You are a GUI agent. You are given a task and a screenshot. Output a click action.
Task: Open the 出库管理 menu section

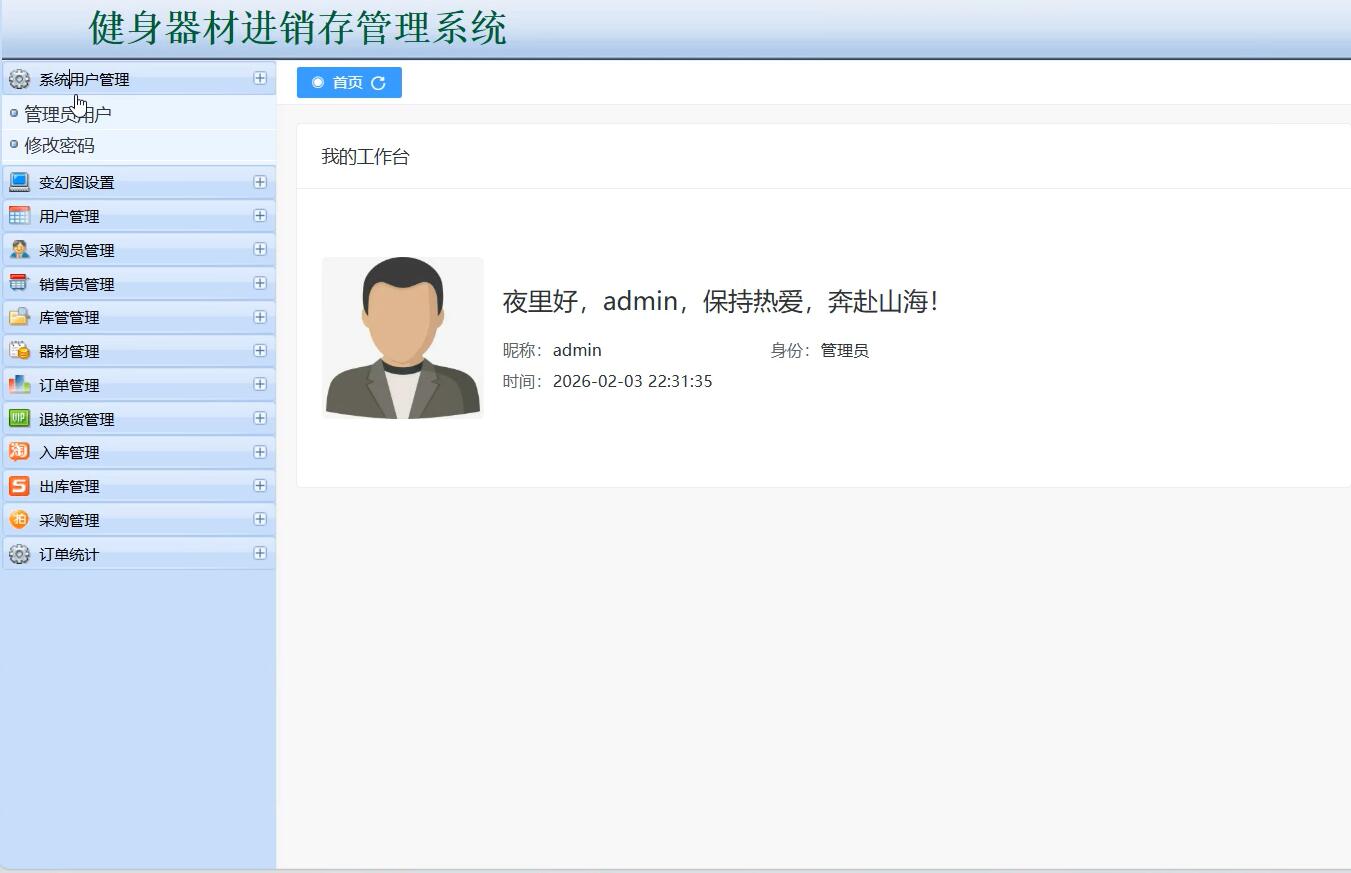139,486
